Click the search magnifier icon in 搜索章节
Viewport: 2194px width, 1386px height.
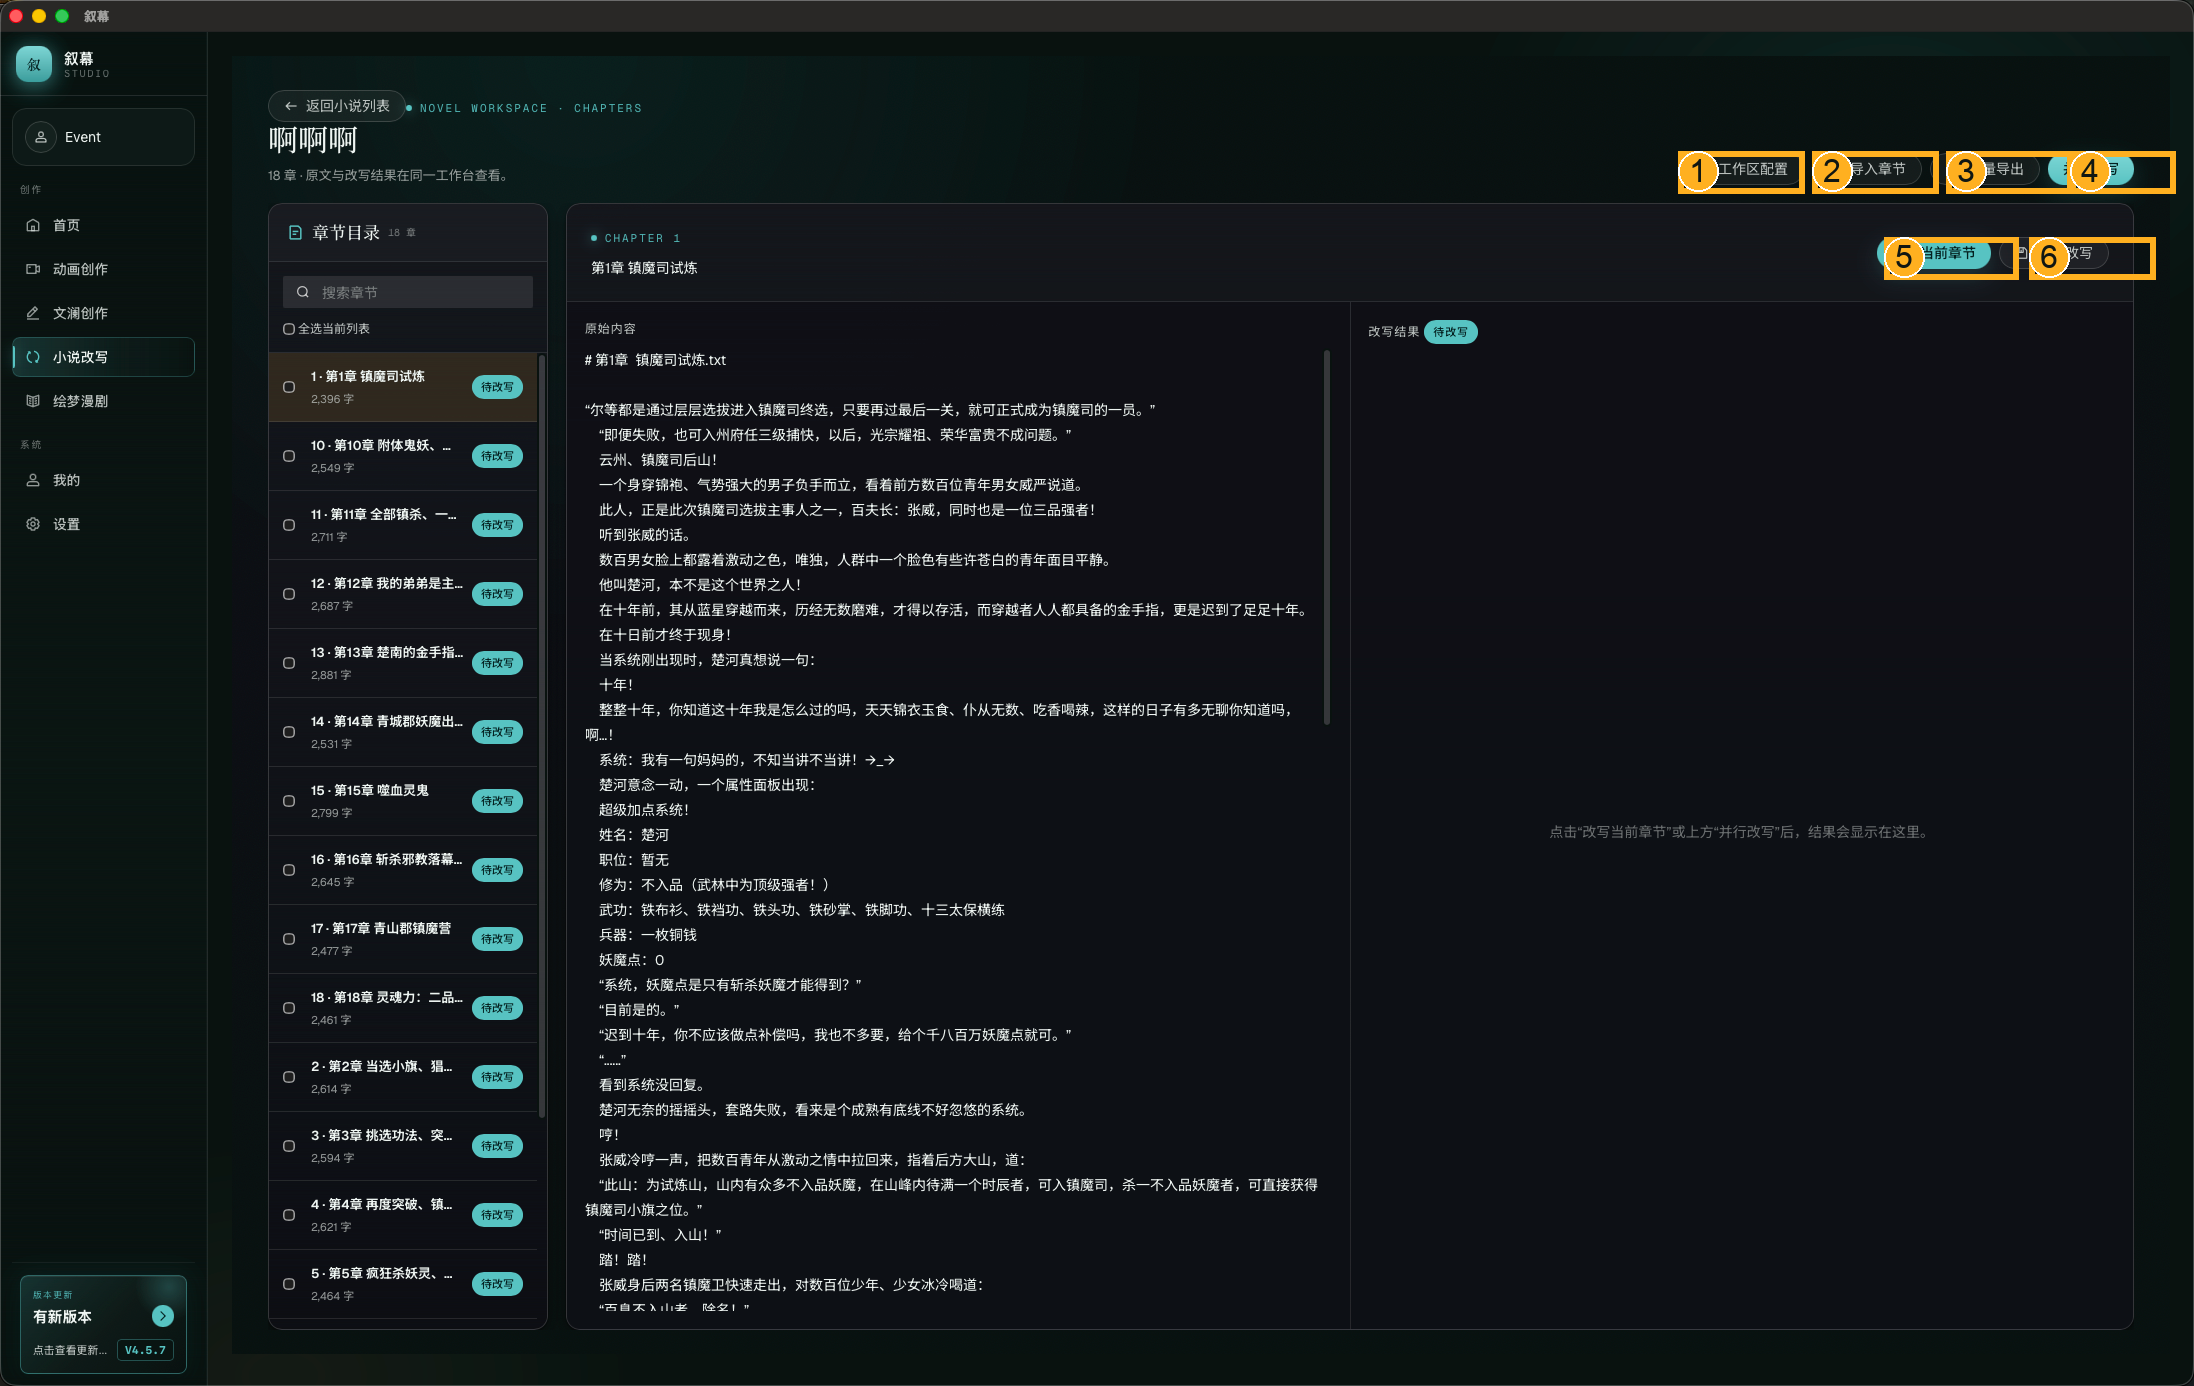(303, 292)
